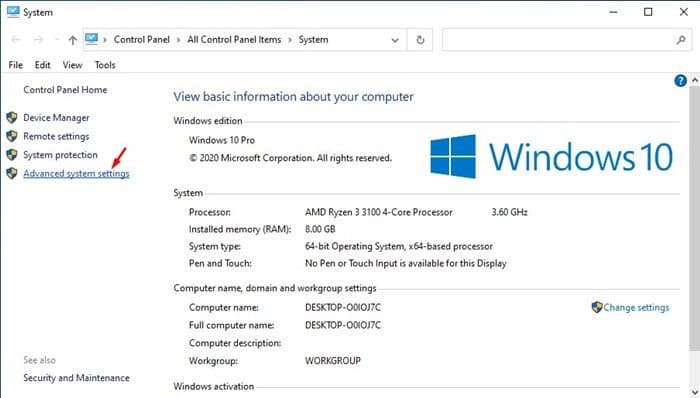
Task: Click the 3.60 GHz value
Action: click(x=509, y=212)
